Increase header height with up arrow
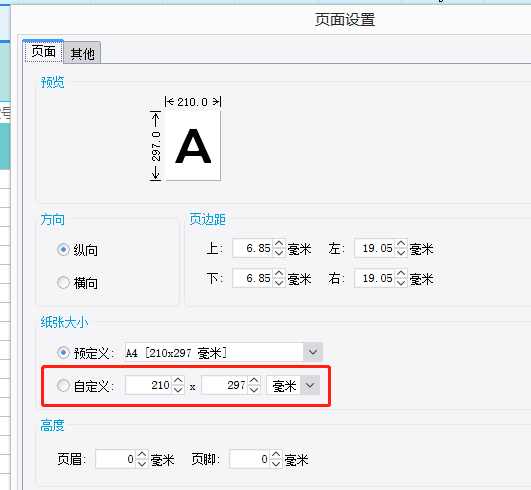Viewport: 531px width, 490px height. pos(142,455)
